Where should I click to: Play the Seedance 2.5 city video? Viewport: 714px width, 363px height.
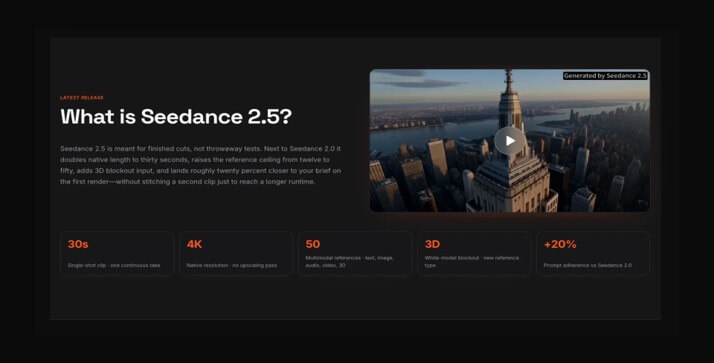510,141
